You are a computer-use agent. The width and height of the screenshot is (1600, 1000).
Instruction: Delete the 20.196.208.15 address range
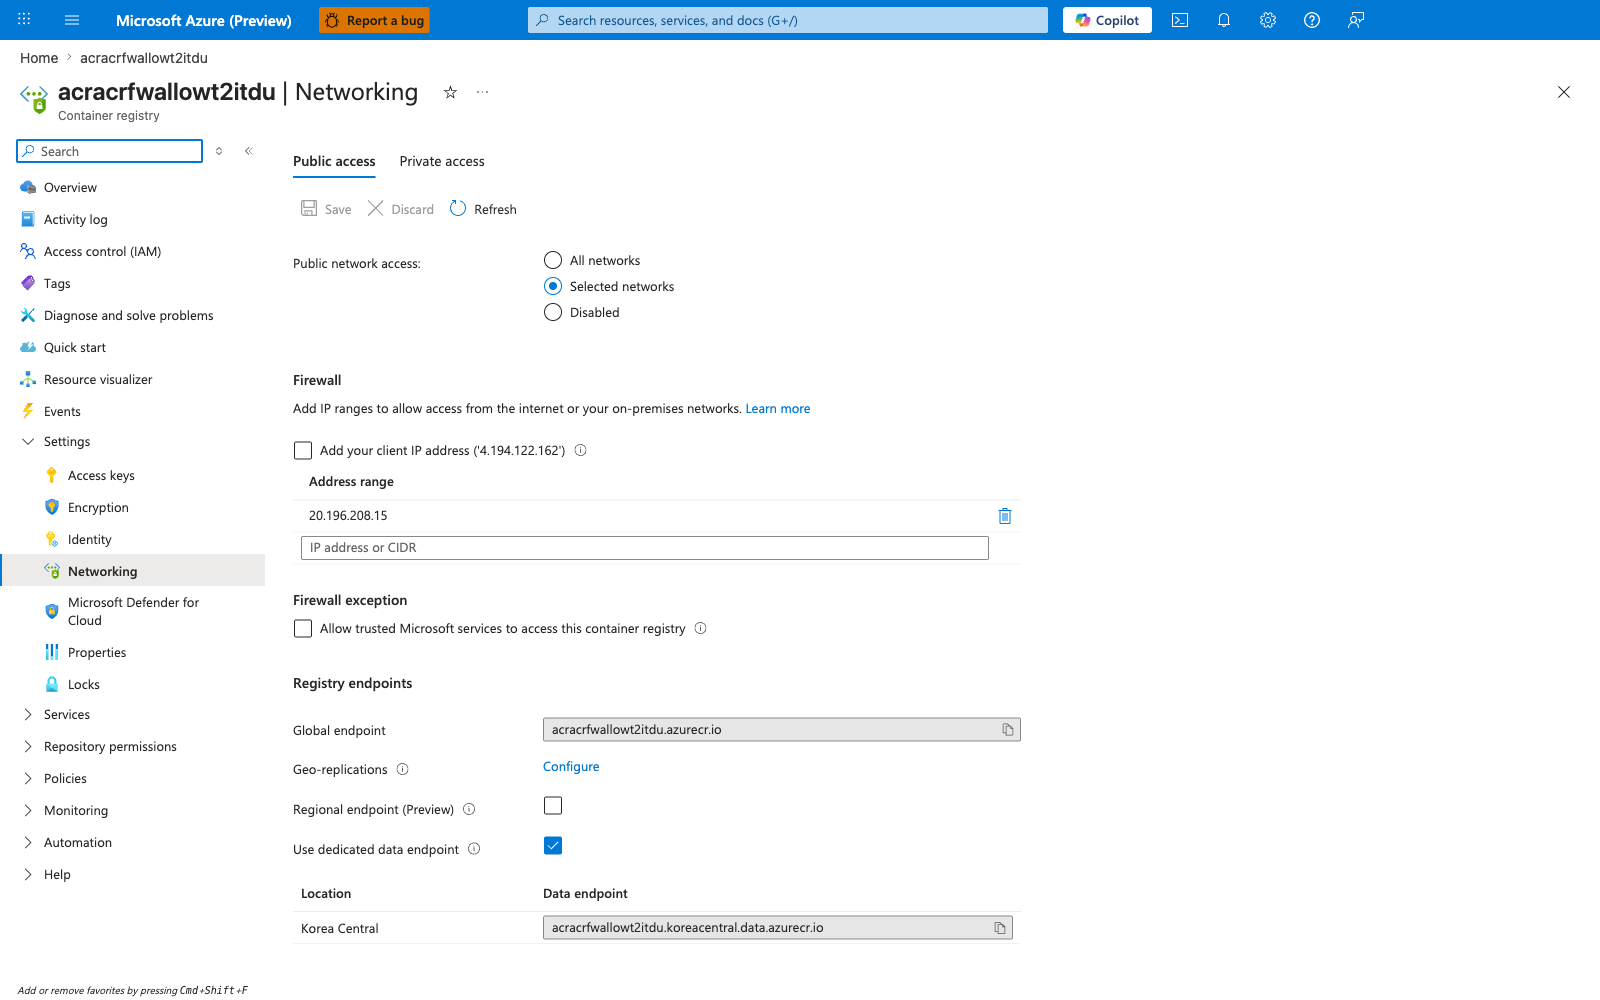click(x=1005, y=516)
